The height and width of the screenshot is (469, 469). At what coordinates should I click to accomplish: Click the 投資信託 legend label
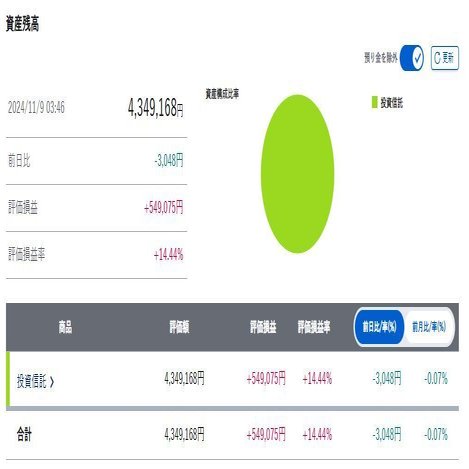[392, 103]
